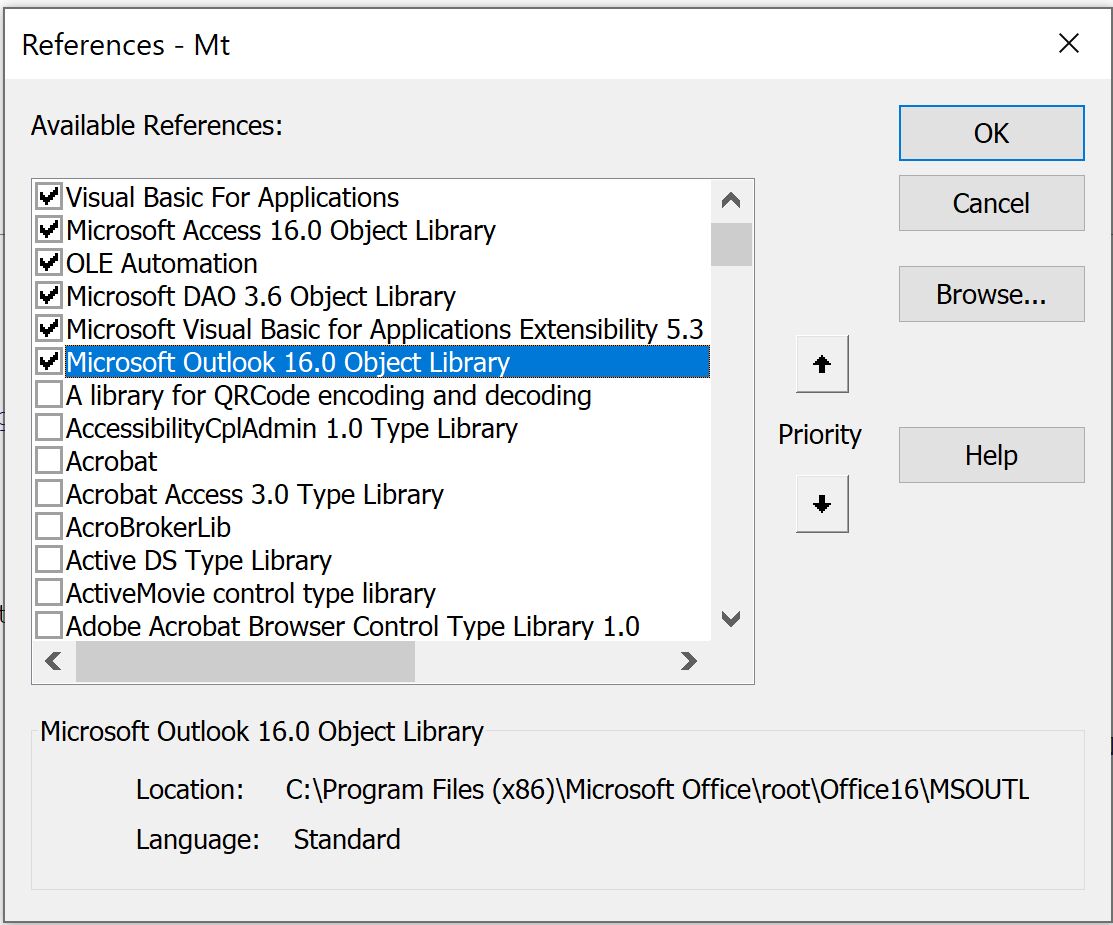Uncheck OLE Automation reference
The image size is (1113, 925).
tap(48, 263)
